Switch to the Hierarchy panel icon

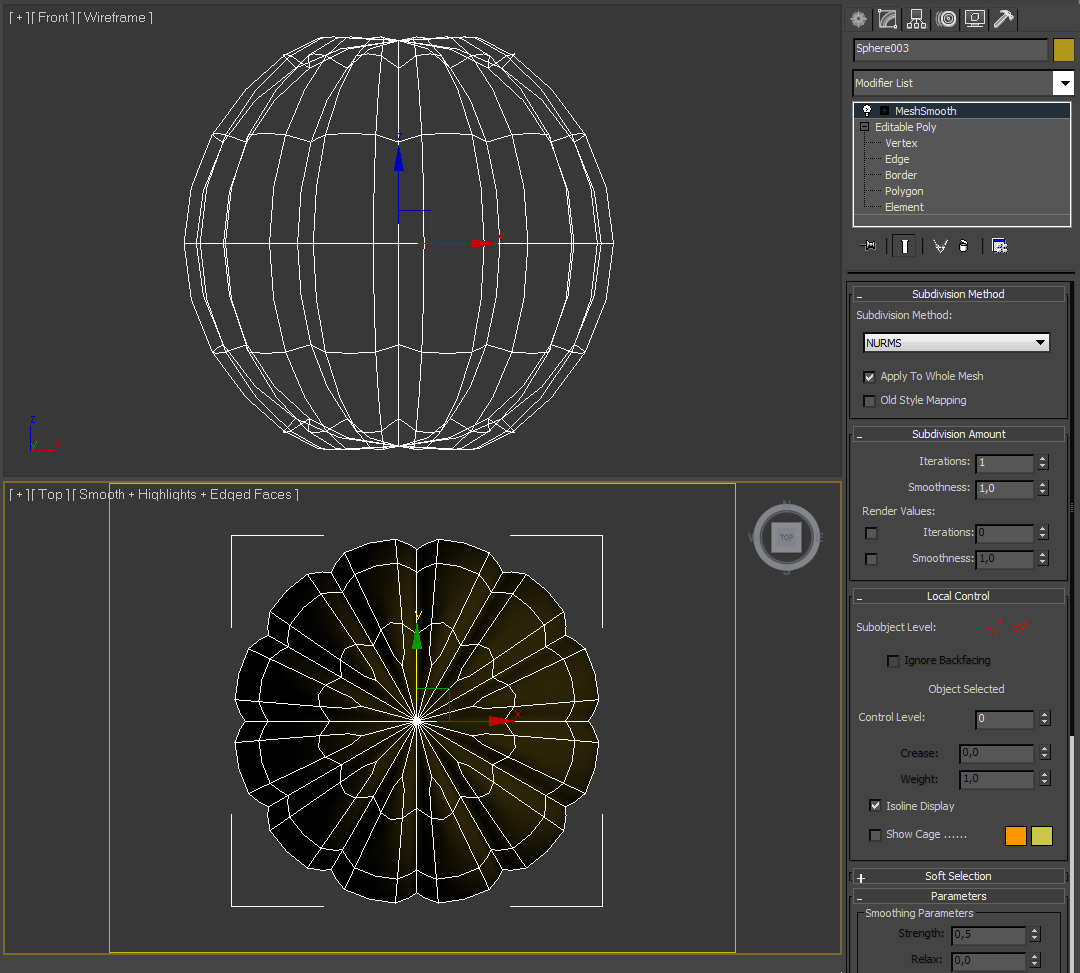click(916, 19)
